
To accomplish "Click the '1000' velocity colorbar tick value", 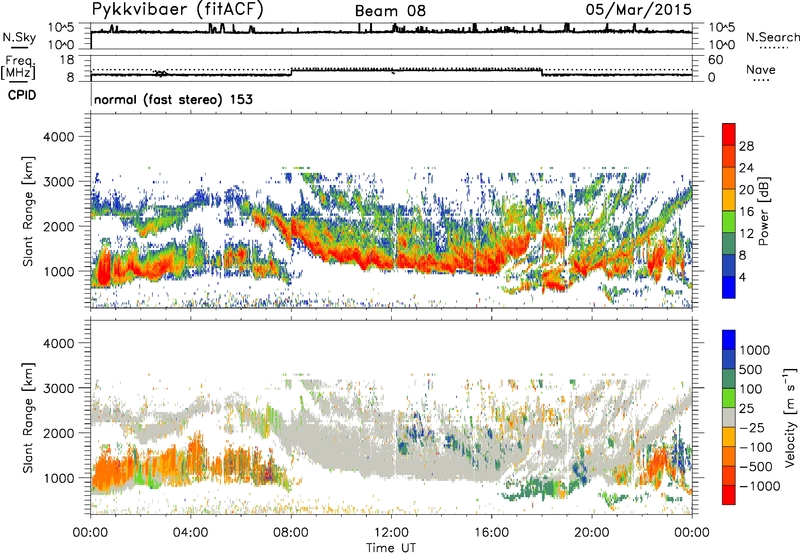I will pyautogui.click(x=755, y=350).
